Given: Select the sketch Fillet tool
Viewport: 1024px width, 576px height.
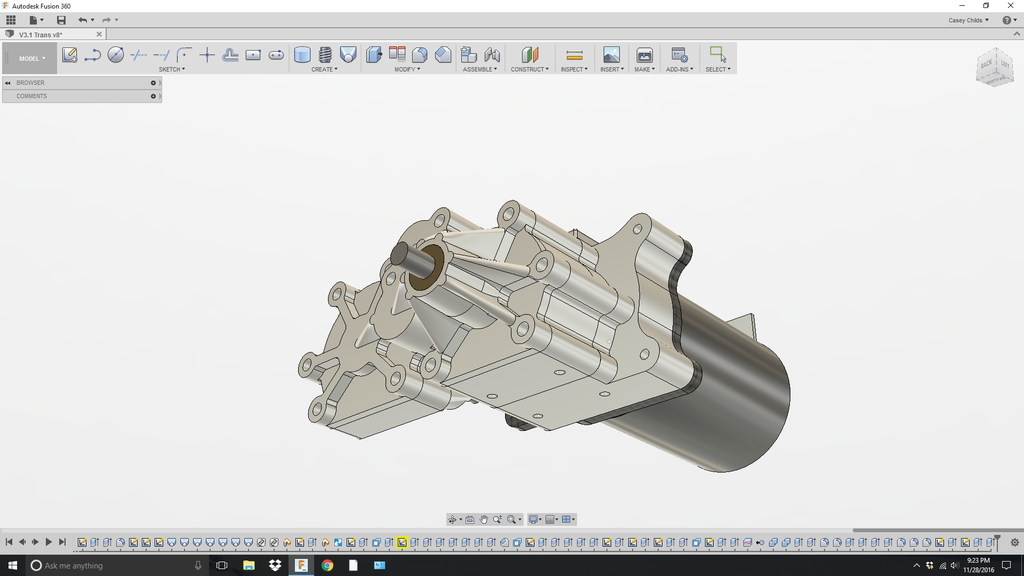Looking at the screenshot, I should point(184,55).
